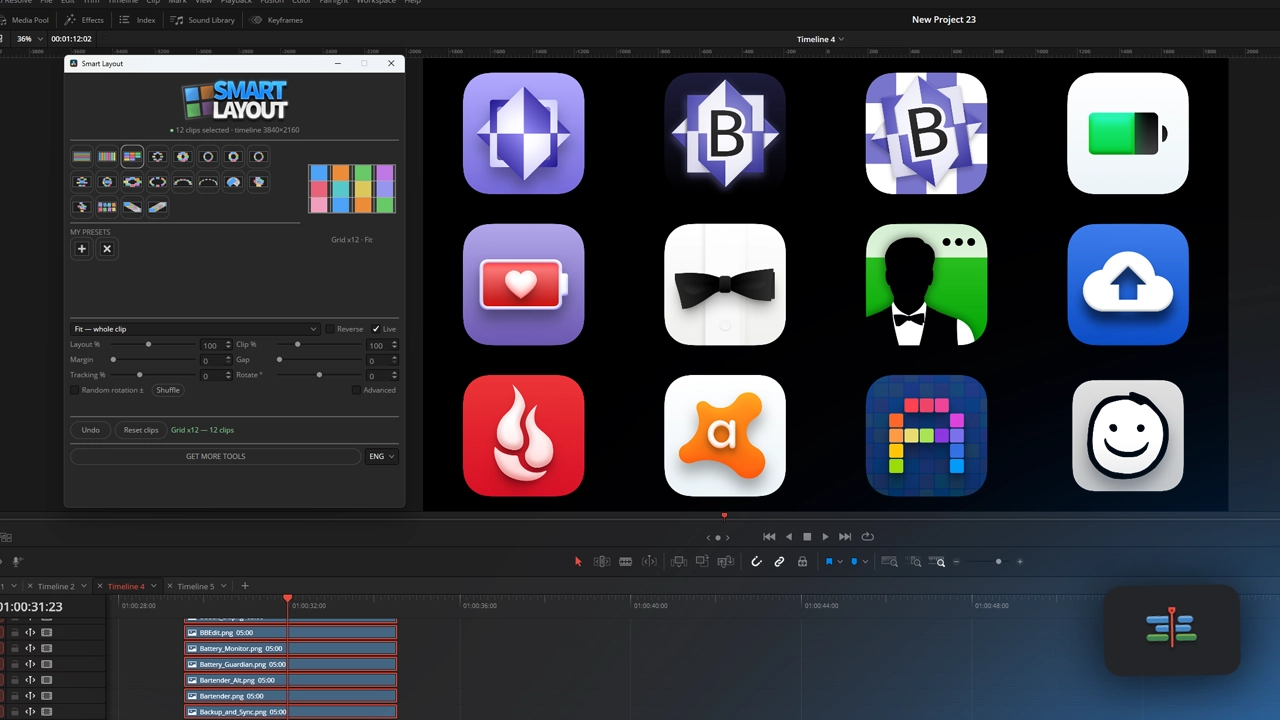Open the Sound Library panel
The image size is (1280, 720).
click(203, 20)
